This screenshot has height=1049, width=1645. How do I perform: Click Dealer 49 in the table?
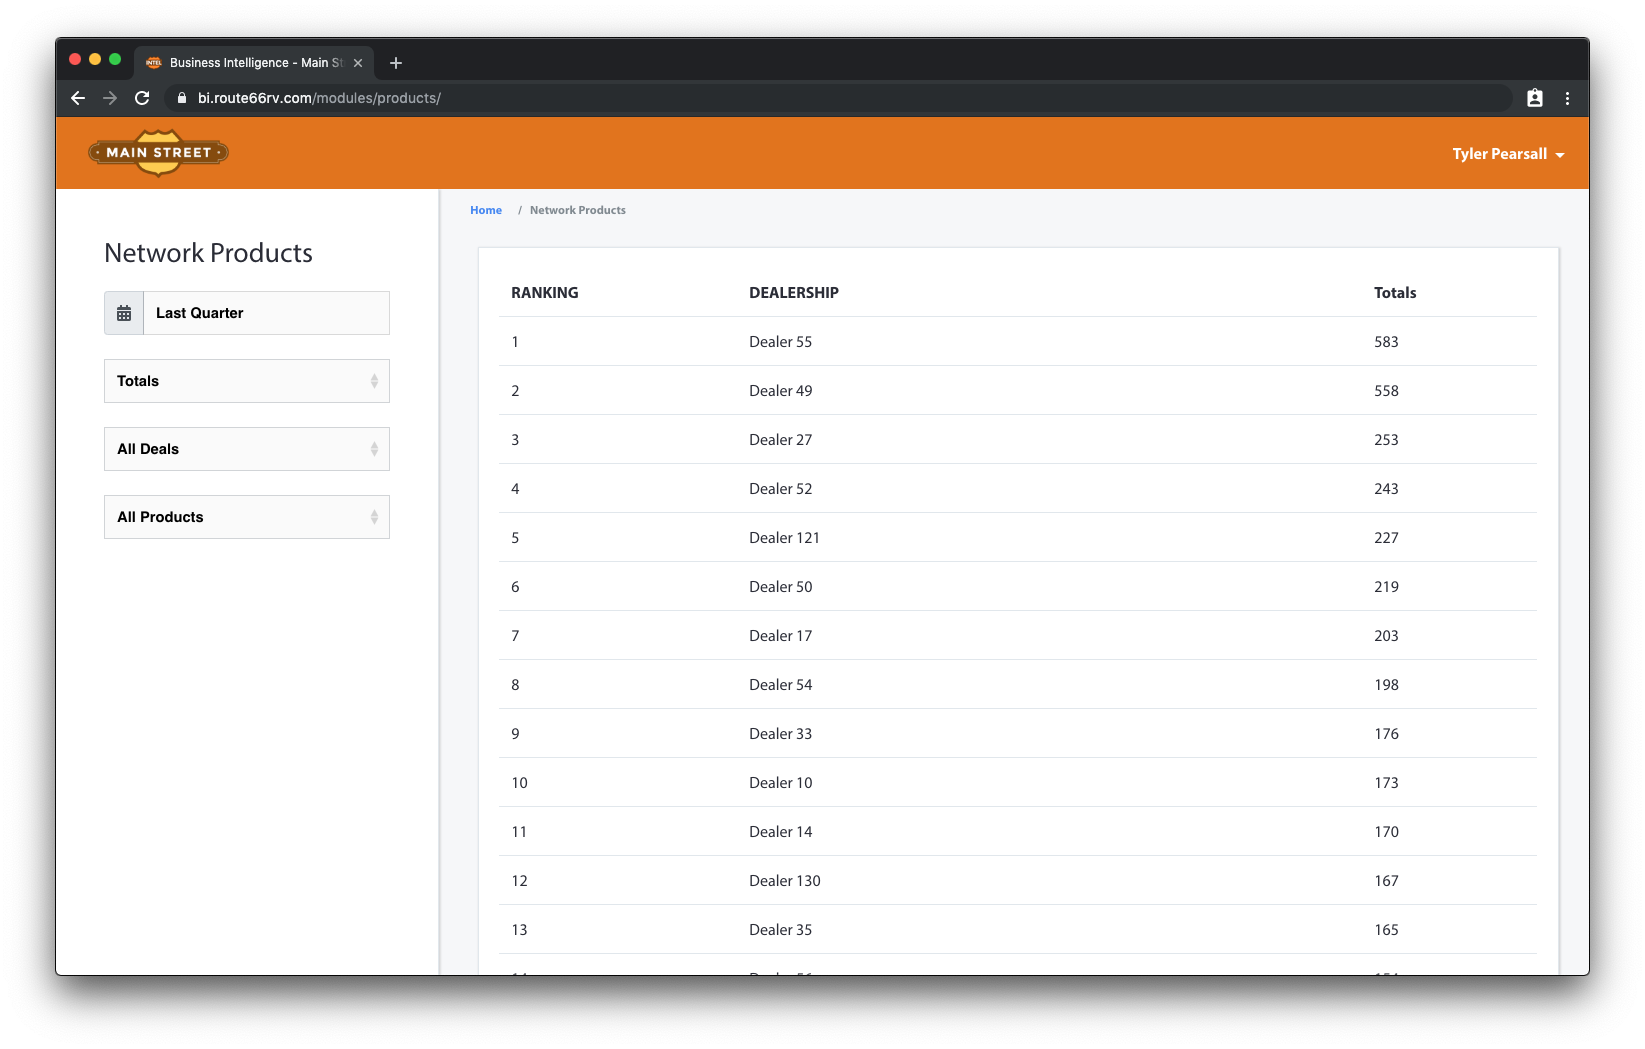pyautogui.click(x=781, y=391)
